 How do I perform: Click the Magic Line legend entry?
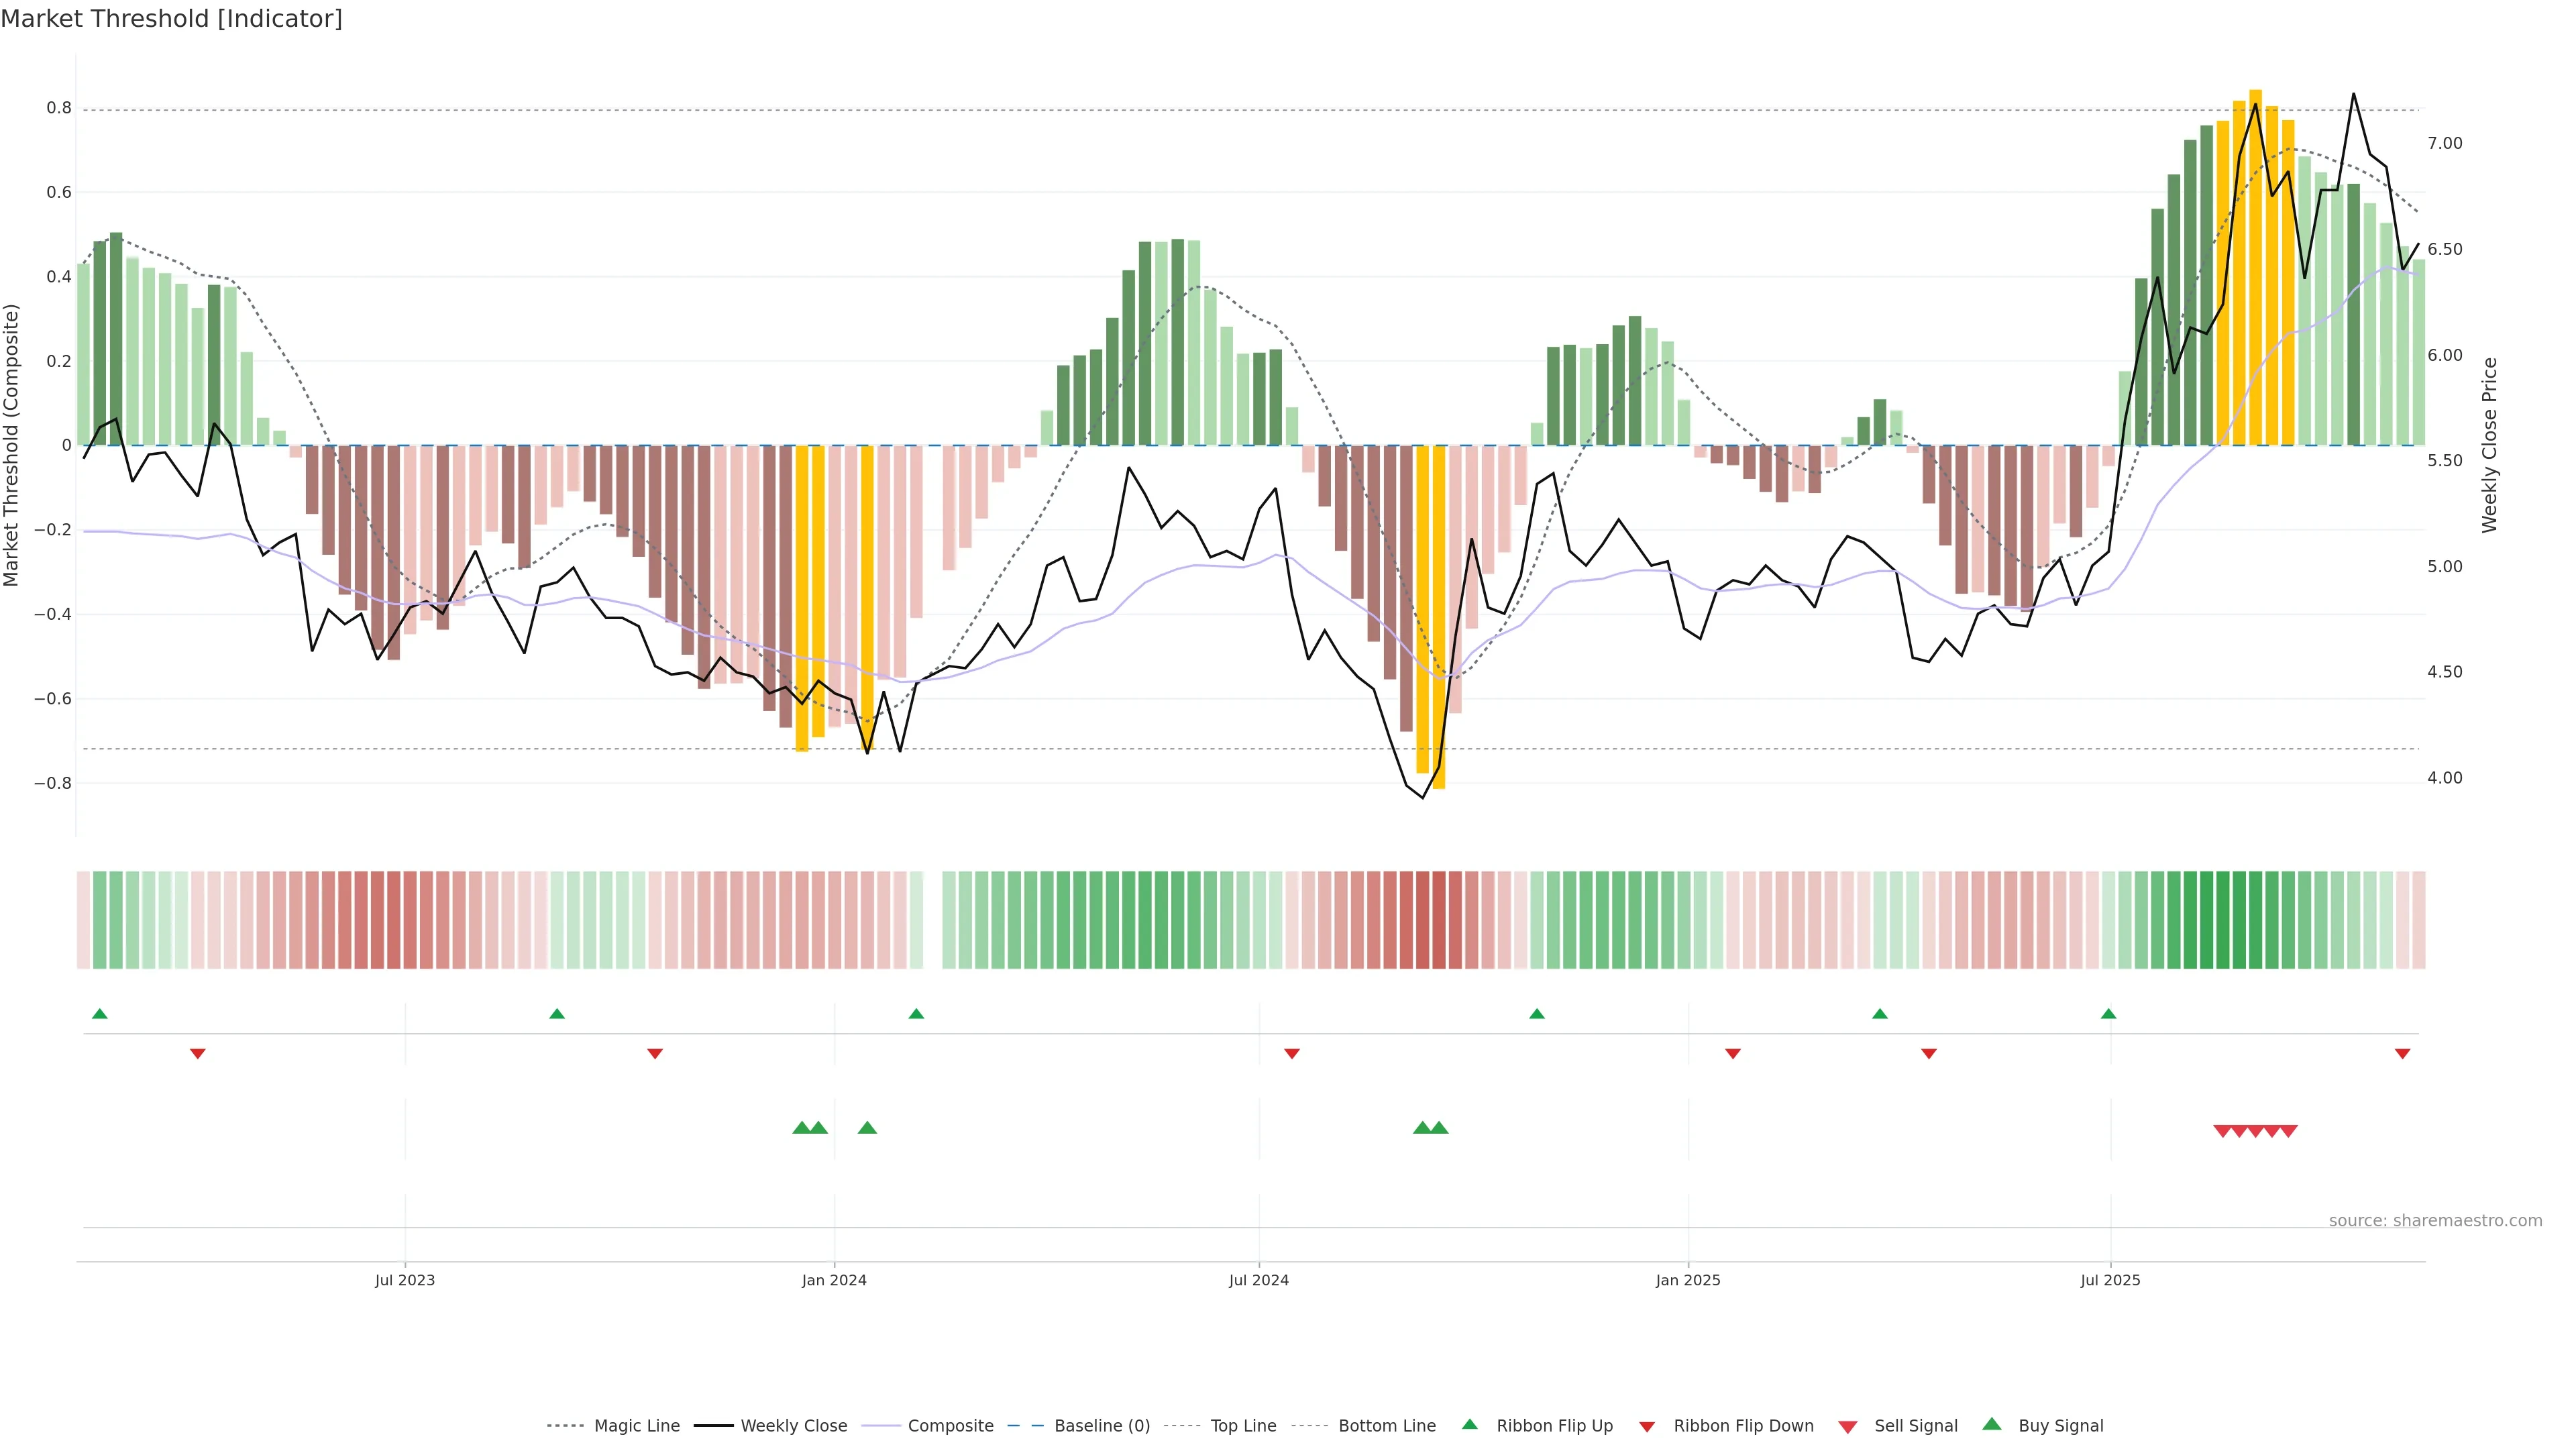pyautogui.click(x=636, y=1425)
